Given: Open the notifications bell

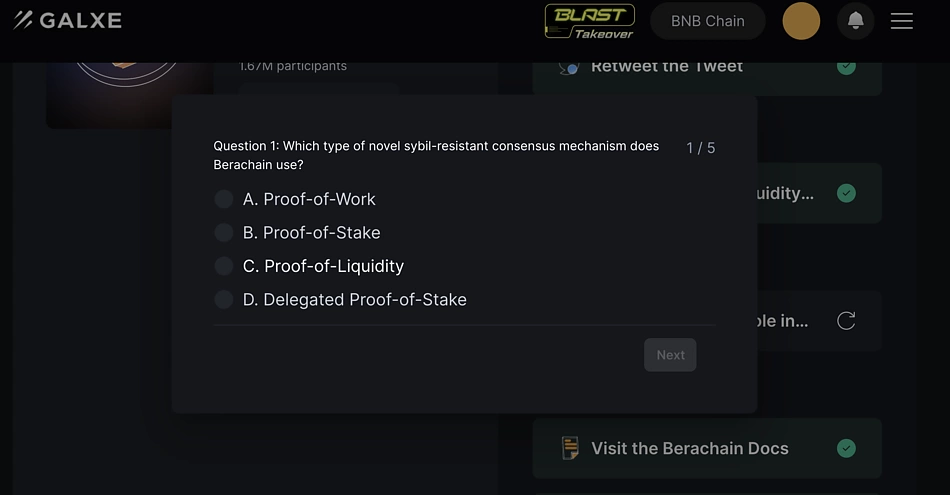Looking at the screenshot, I should [855, 21].
